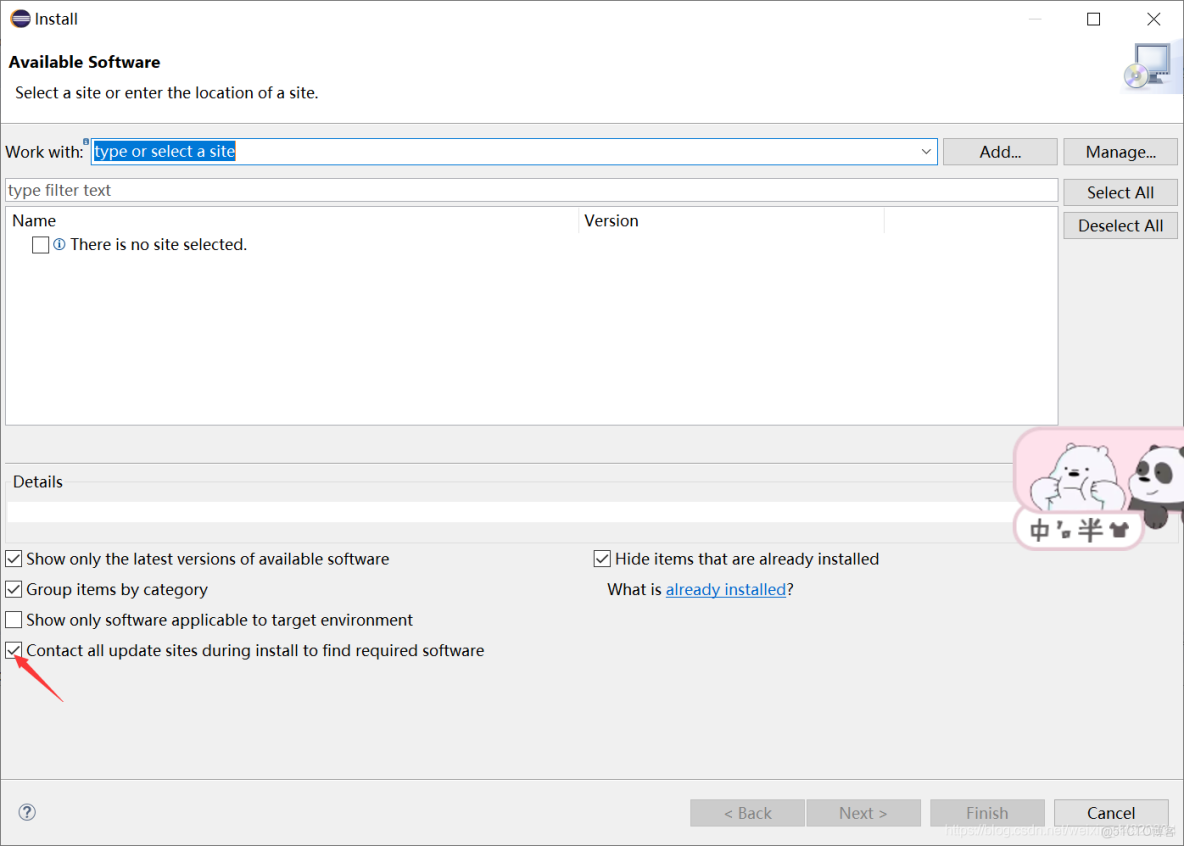This screenshot has height=846, width=1184.
Task: Uncheck Contact all update sites option
Action: pos(14,651)
